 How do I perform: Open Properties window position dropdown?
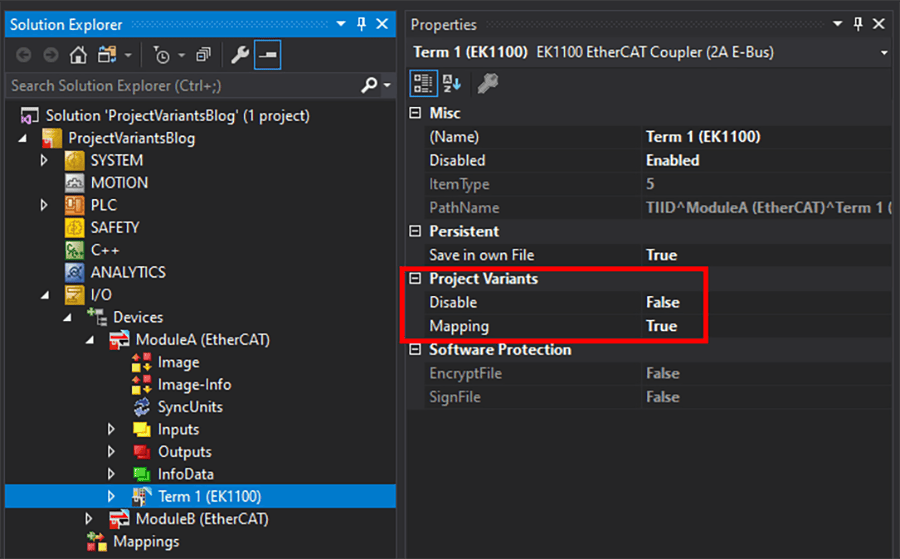(837, 24)
